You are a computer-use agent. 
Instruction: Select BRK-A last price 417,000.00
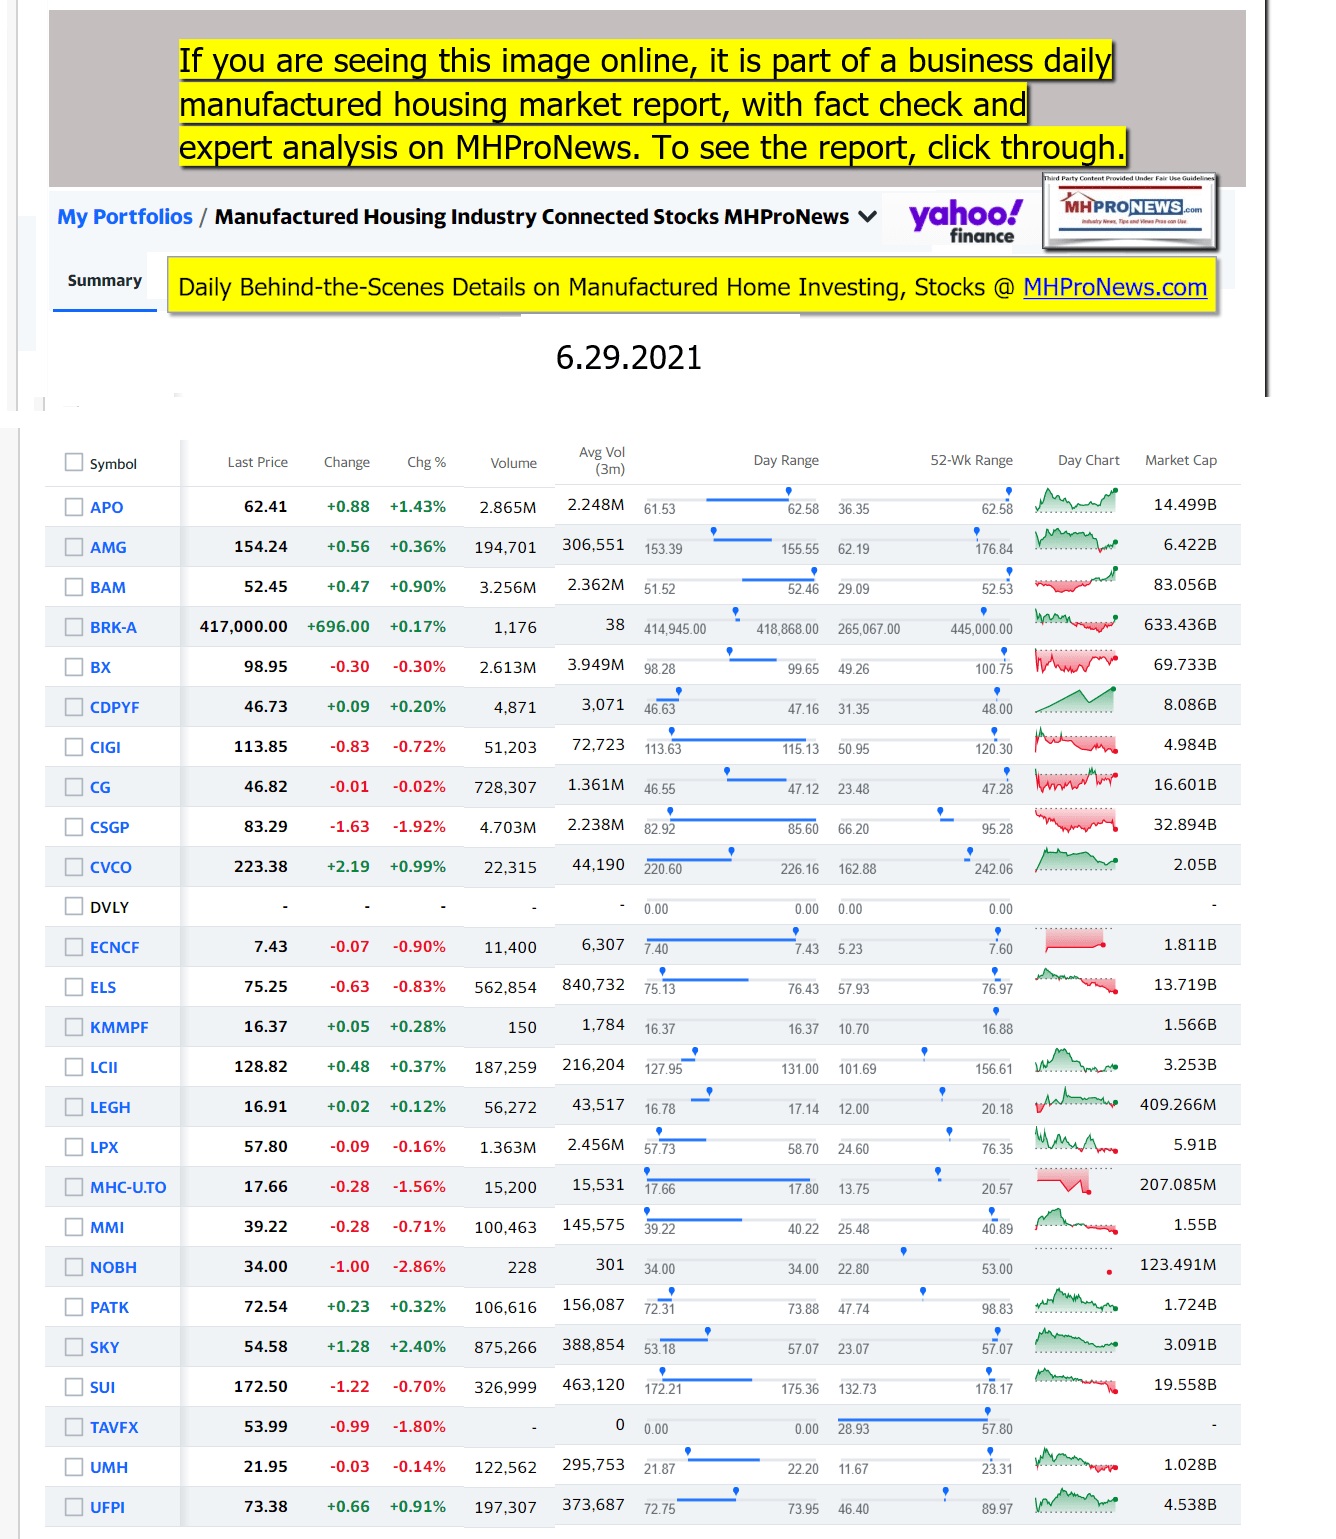point(244,626)
